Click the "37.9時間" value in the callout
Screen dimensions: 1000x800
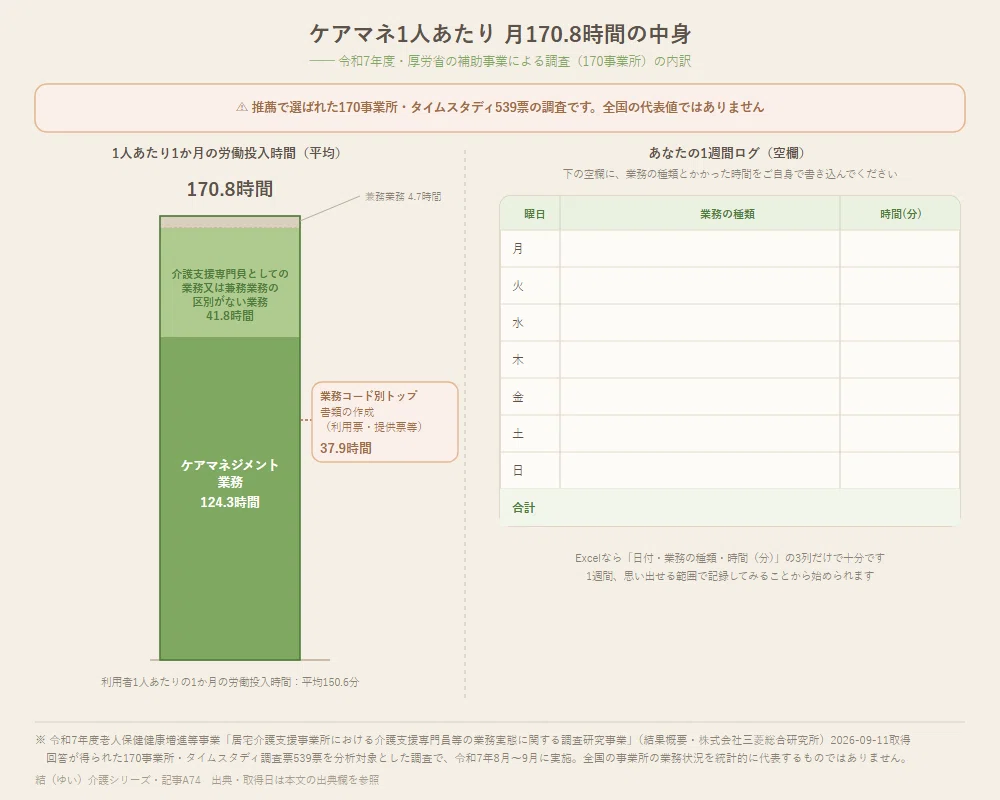coord(346,448)
